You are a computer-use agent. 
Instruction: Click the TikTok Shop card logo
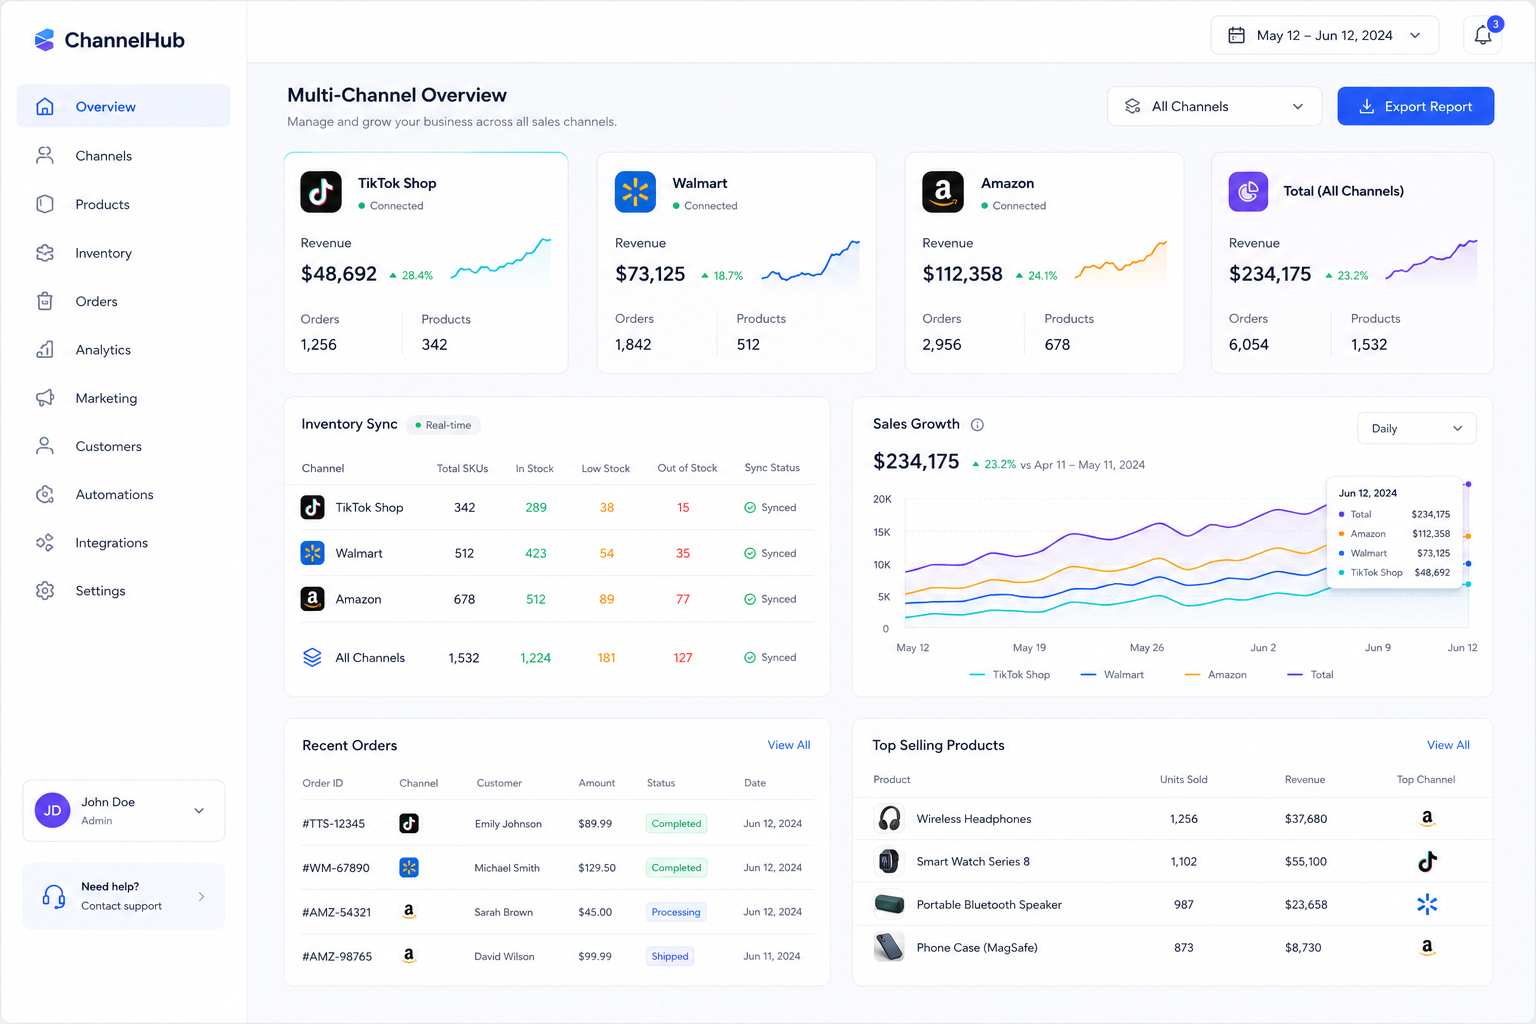[x=321, y=192]
